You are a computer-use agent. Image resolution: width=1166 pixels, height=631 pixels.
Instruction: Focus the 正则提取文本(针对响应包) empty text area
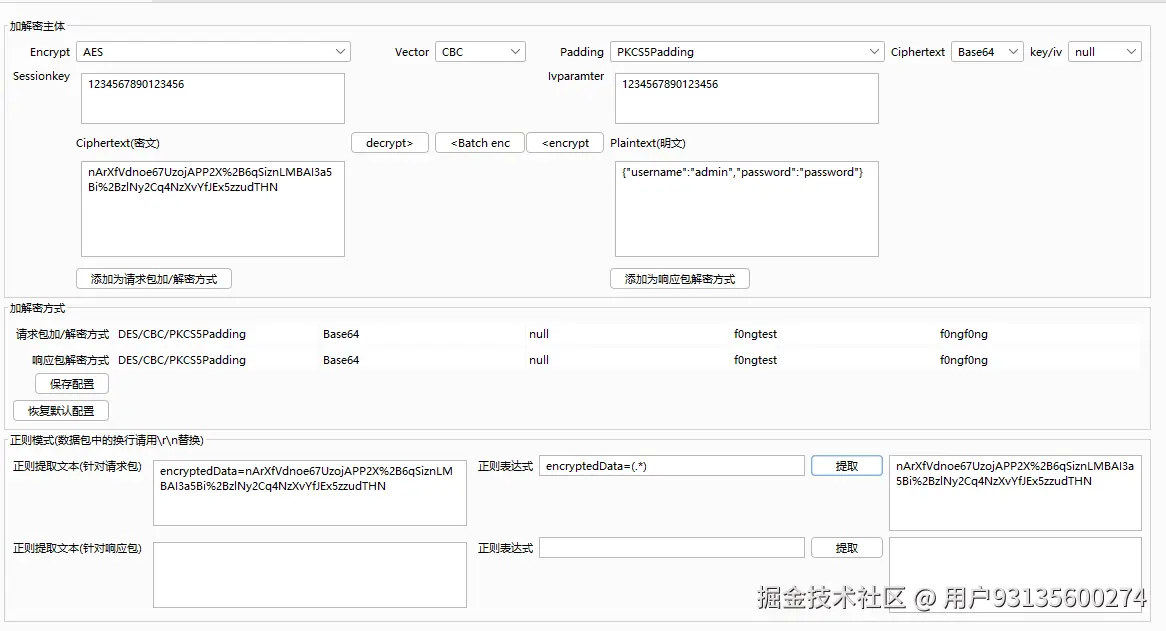point(310,575)
